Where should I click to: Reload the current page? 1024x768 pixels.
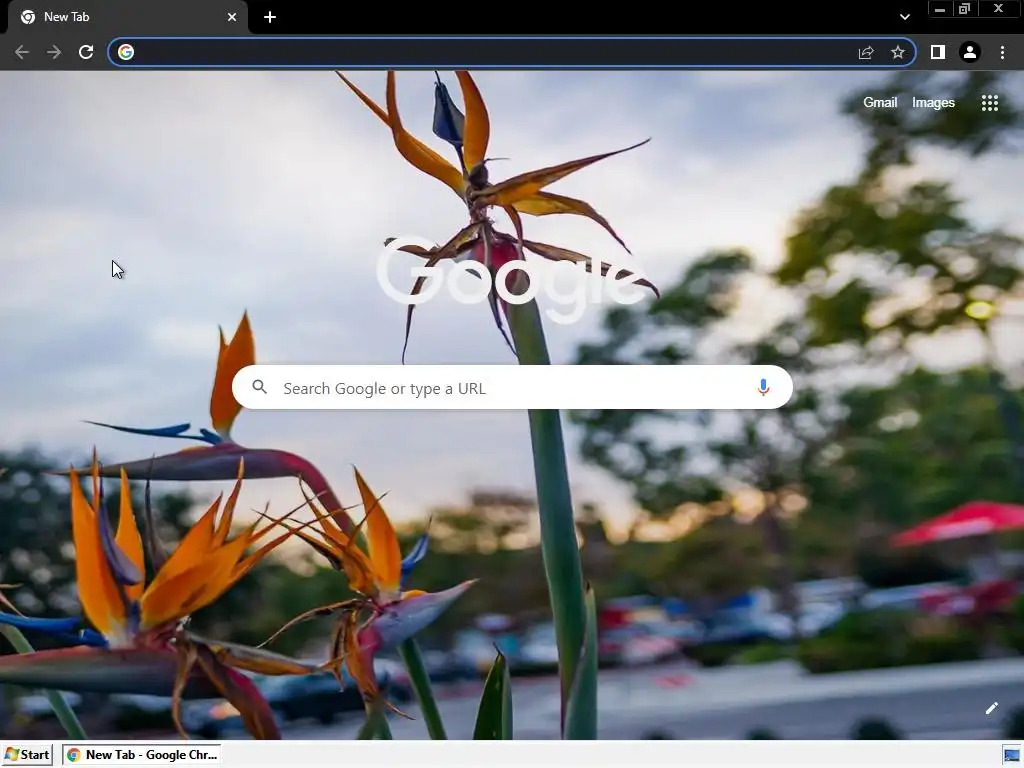pos(86,52)
